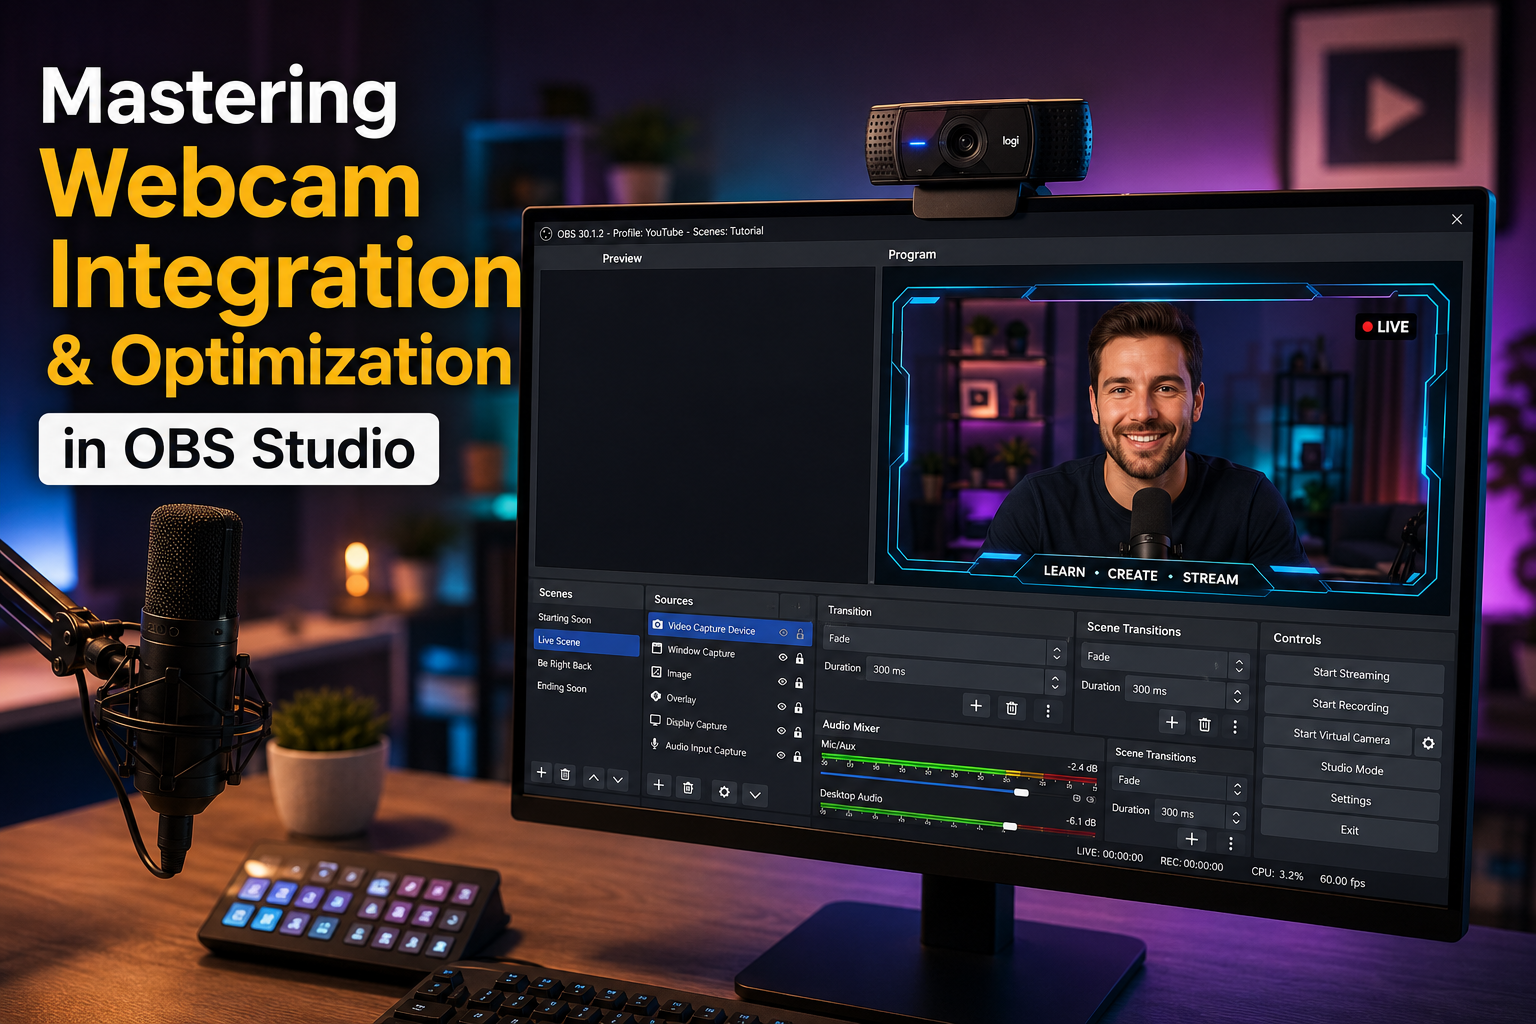Click the Duration stepper in the lower Scene Transitions panel

[x=1236, y=818]
